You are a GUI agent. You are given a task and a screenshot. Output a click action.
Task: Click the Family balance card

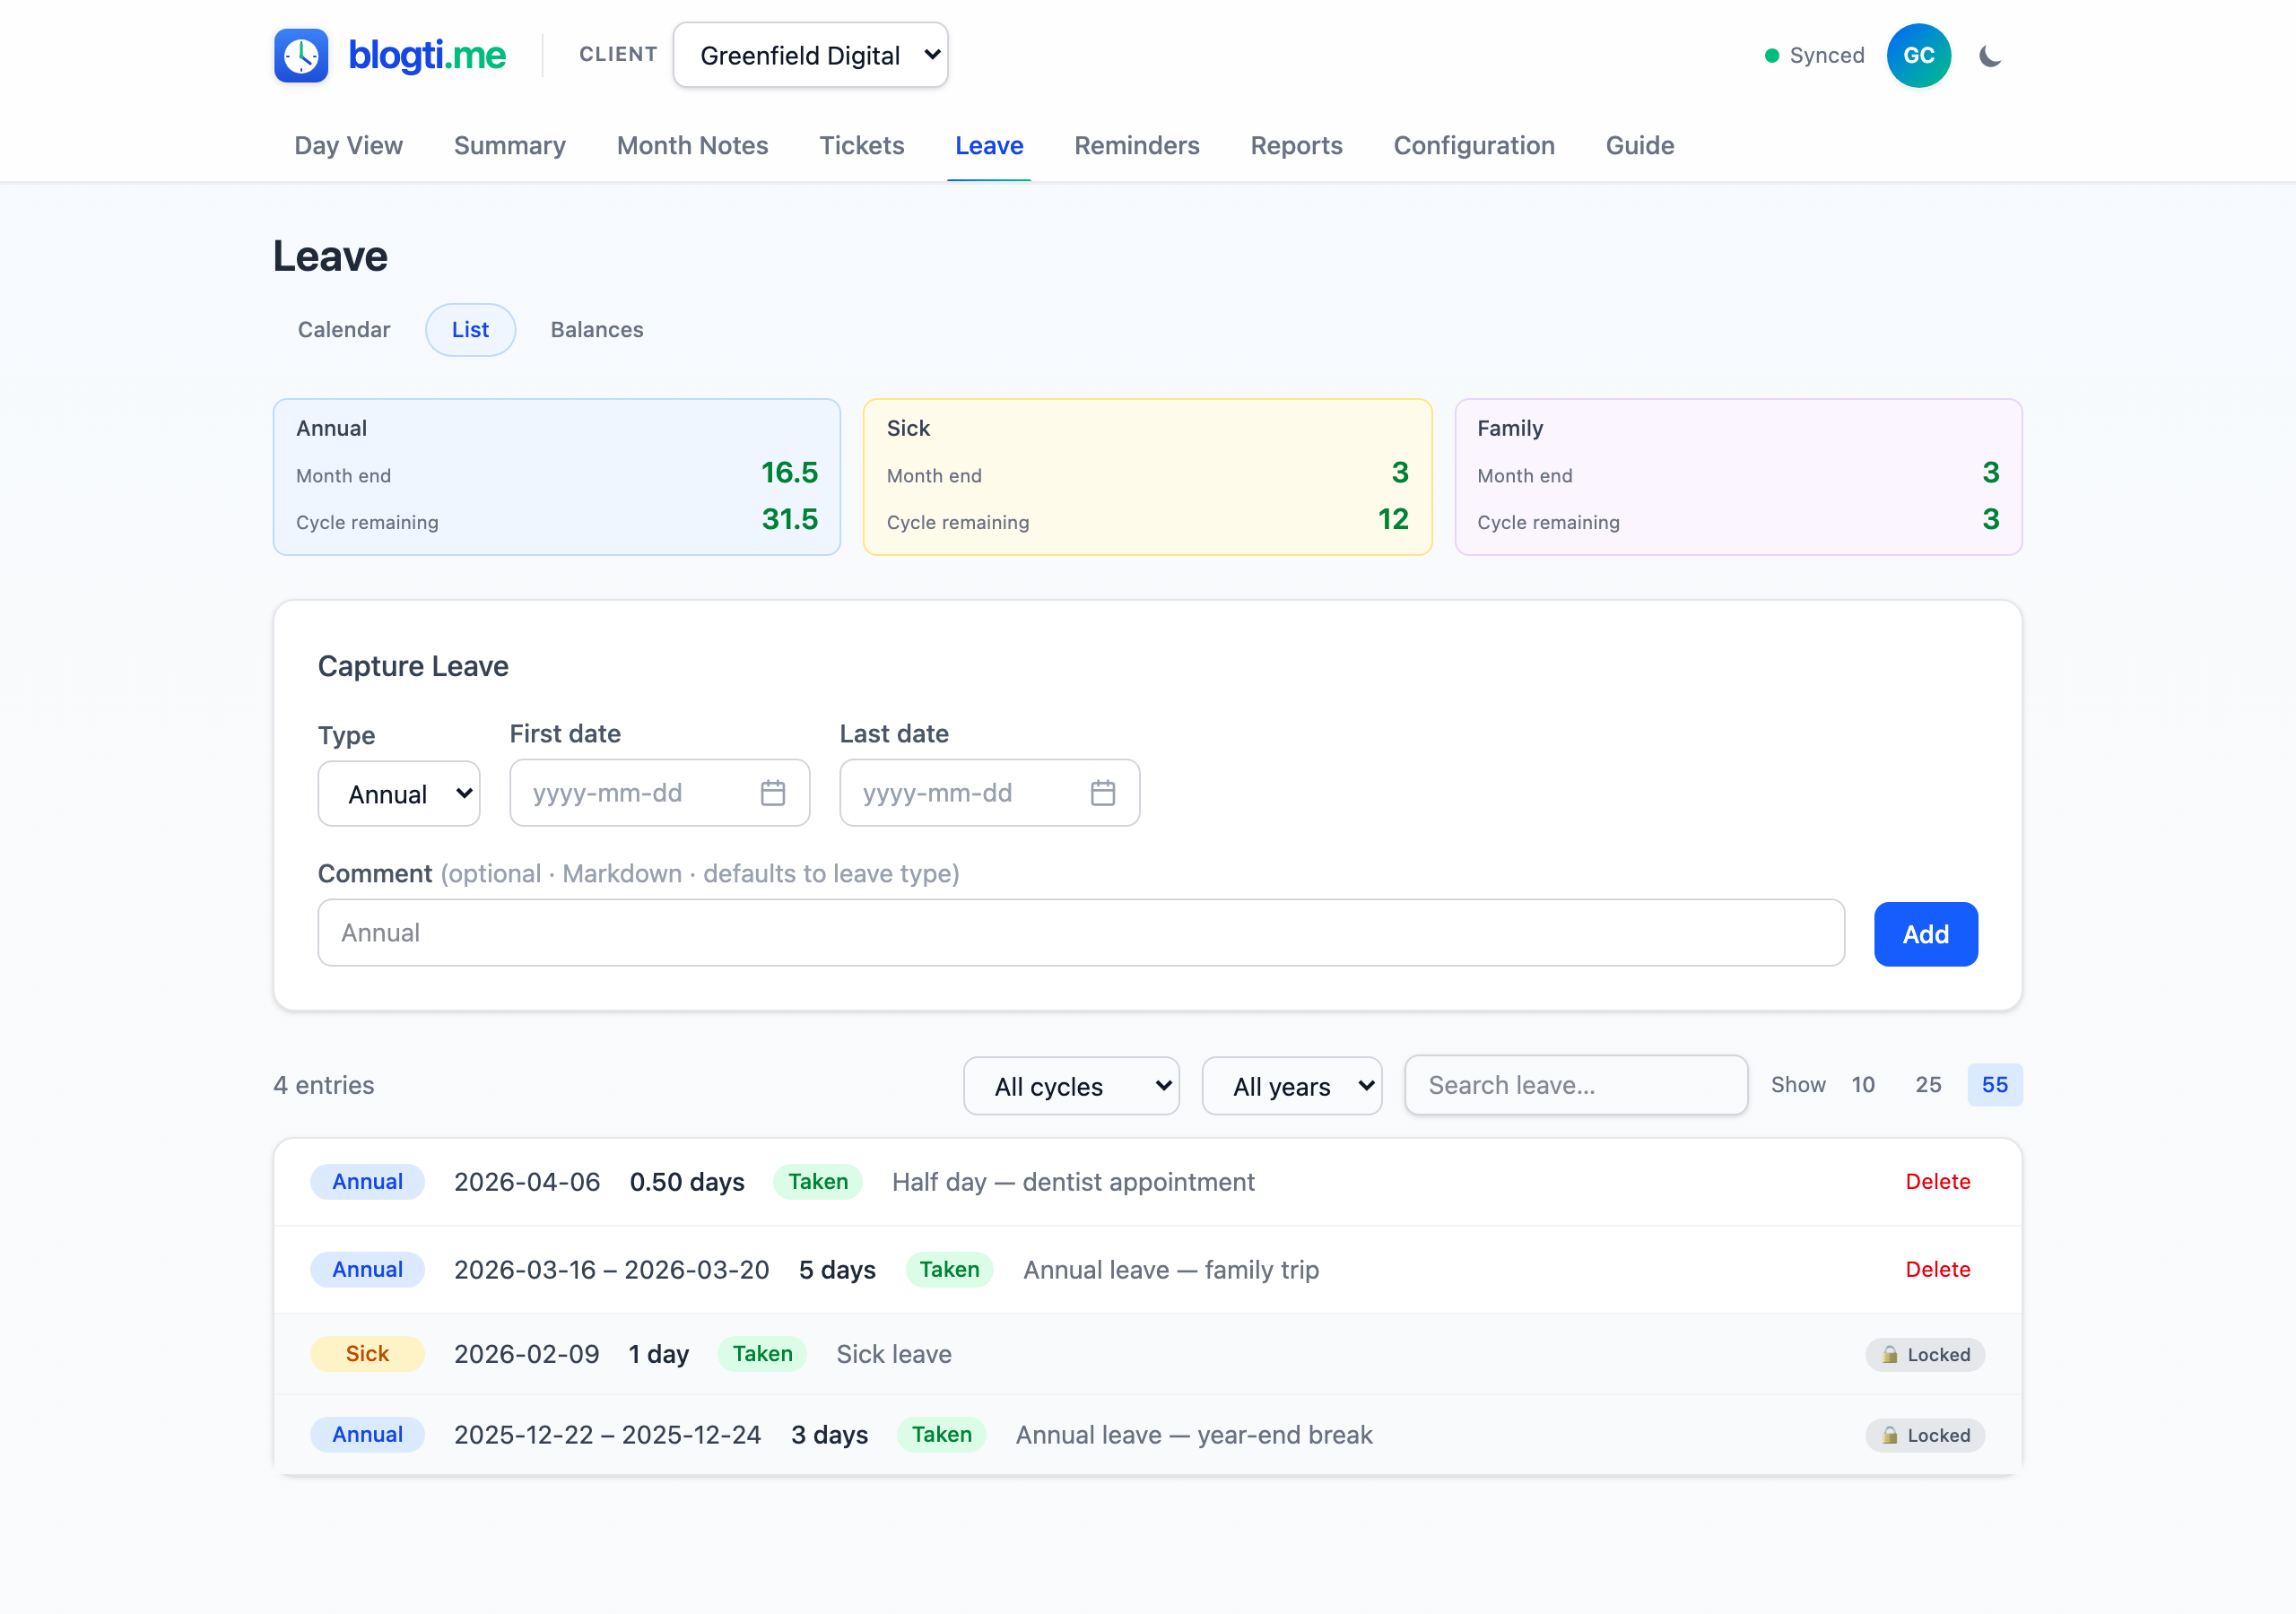1738,477
